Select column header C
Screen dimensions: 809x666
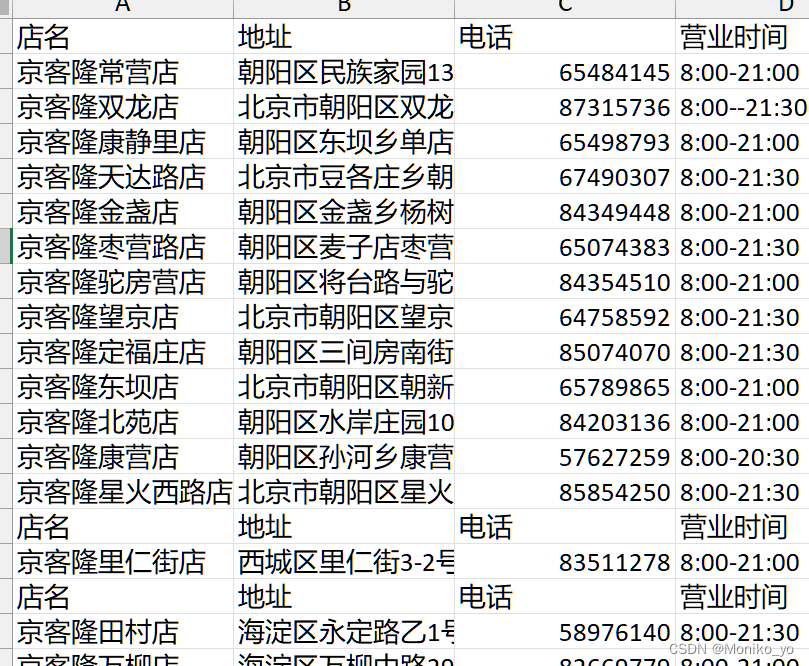(563, 8)
